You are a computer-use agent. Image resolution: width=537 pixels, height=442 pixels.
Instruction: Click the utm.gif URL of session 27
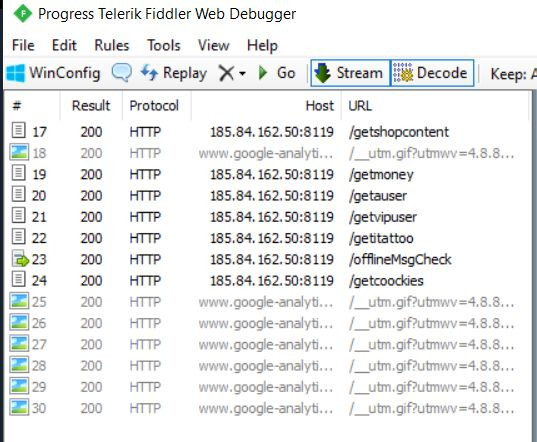(x=432, y=345)
